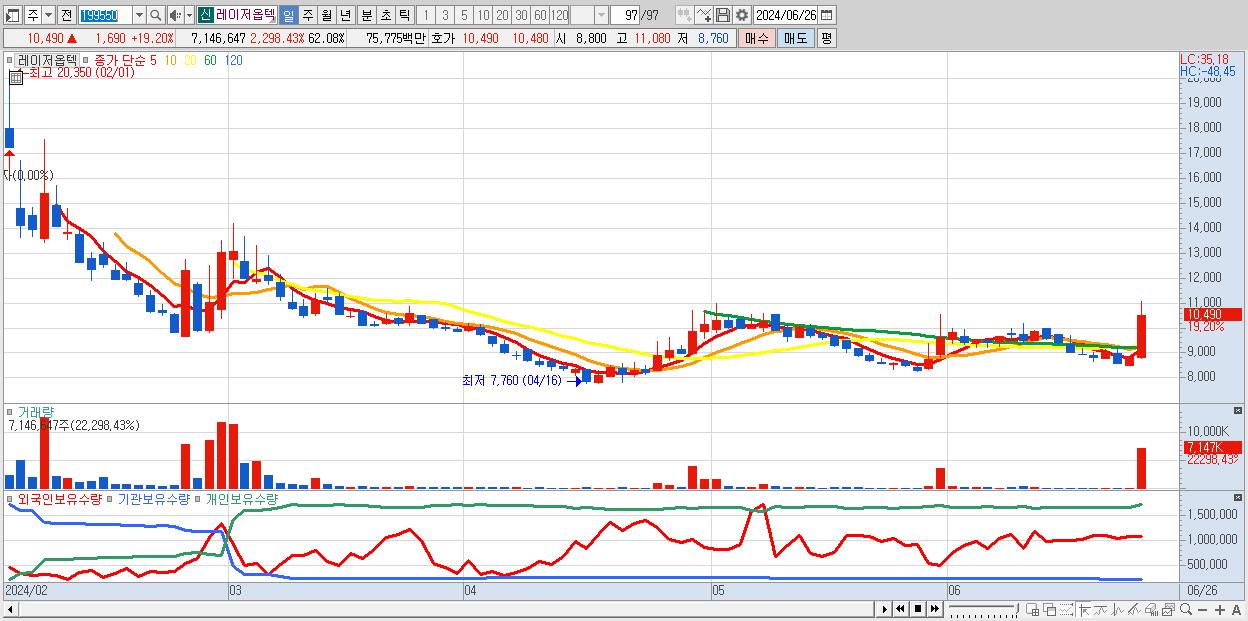Viewport: 1248px width, 621px height.
Task: Open the dropdown arrow beside speaker icon
Action: coord(188,15)
